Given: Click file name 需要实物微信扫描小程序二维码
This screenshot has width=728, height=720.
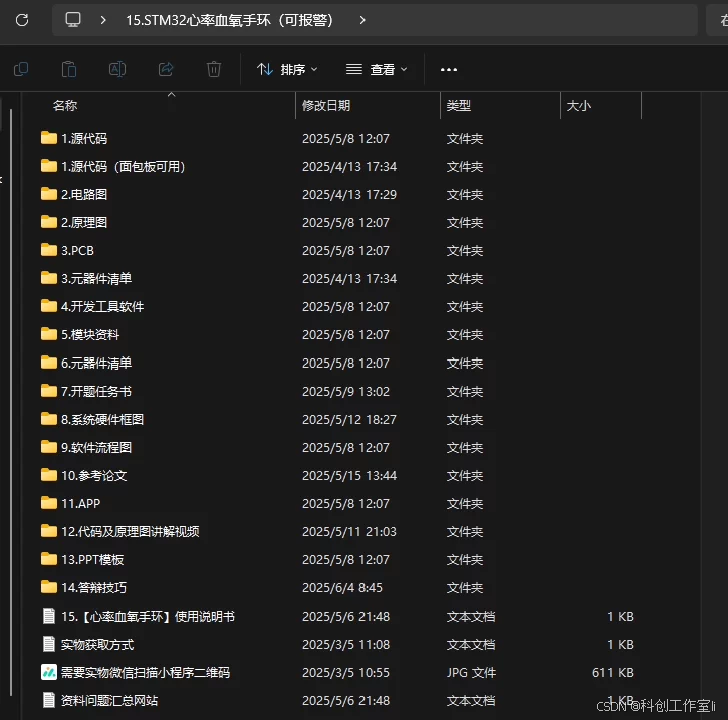Looking at the screenshot, I should [x=145, y=672].
